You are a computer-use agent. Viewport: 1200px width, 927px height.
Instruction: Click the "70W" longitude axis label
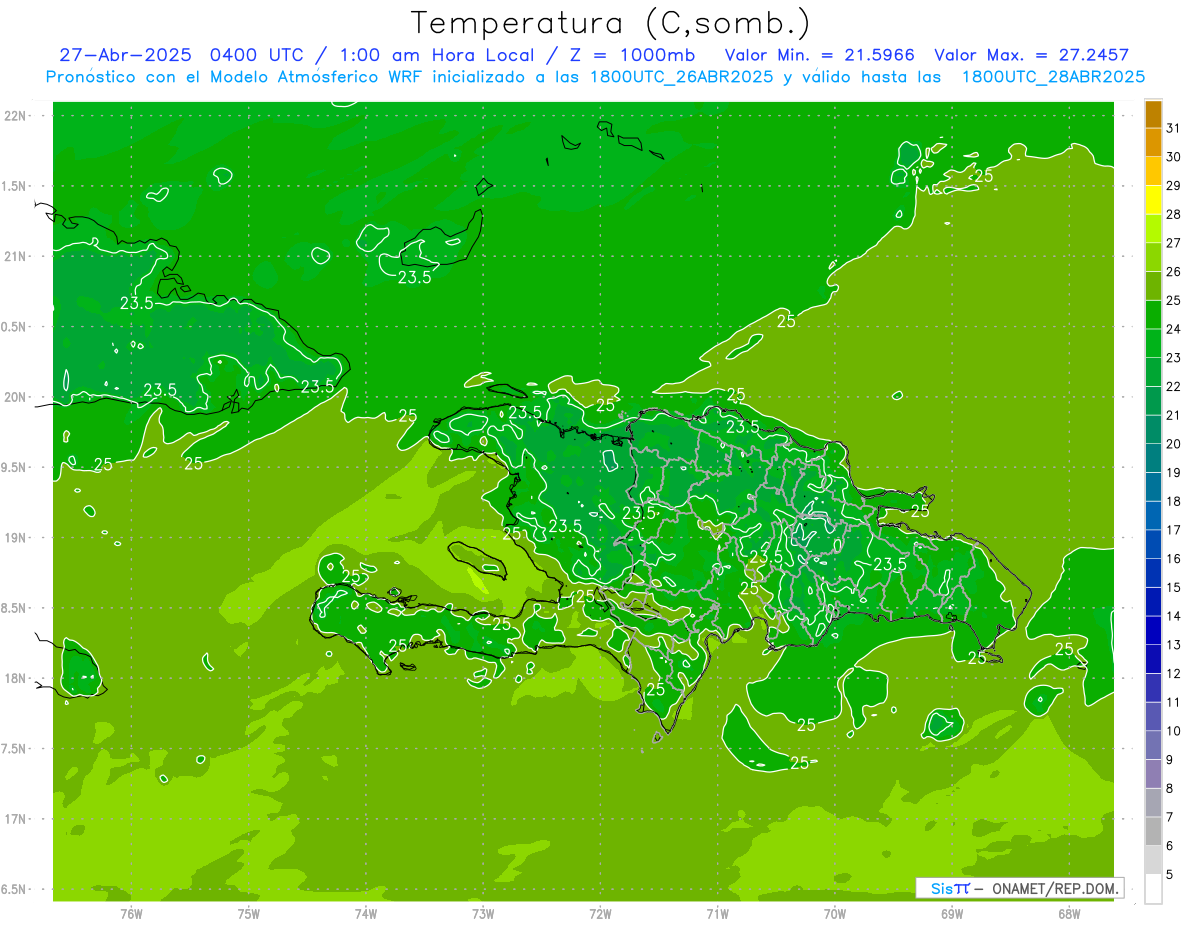click(x=835, y=914)
